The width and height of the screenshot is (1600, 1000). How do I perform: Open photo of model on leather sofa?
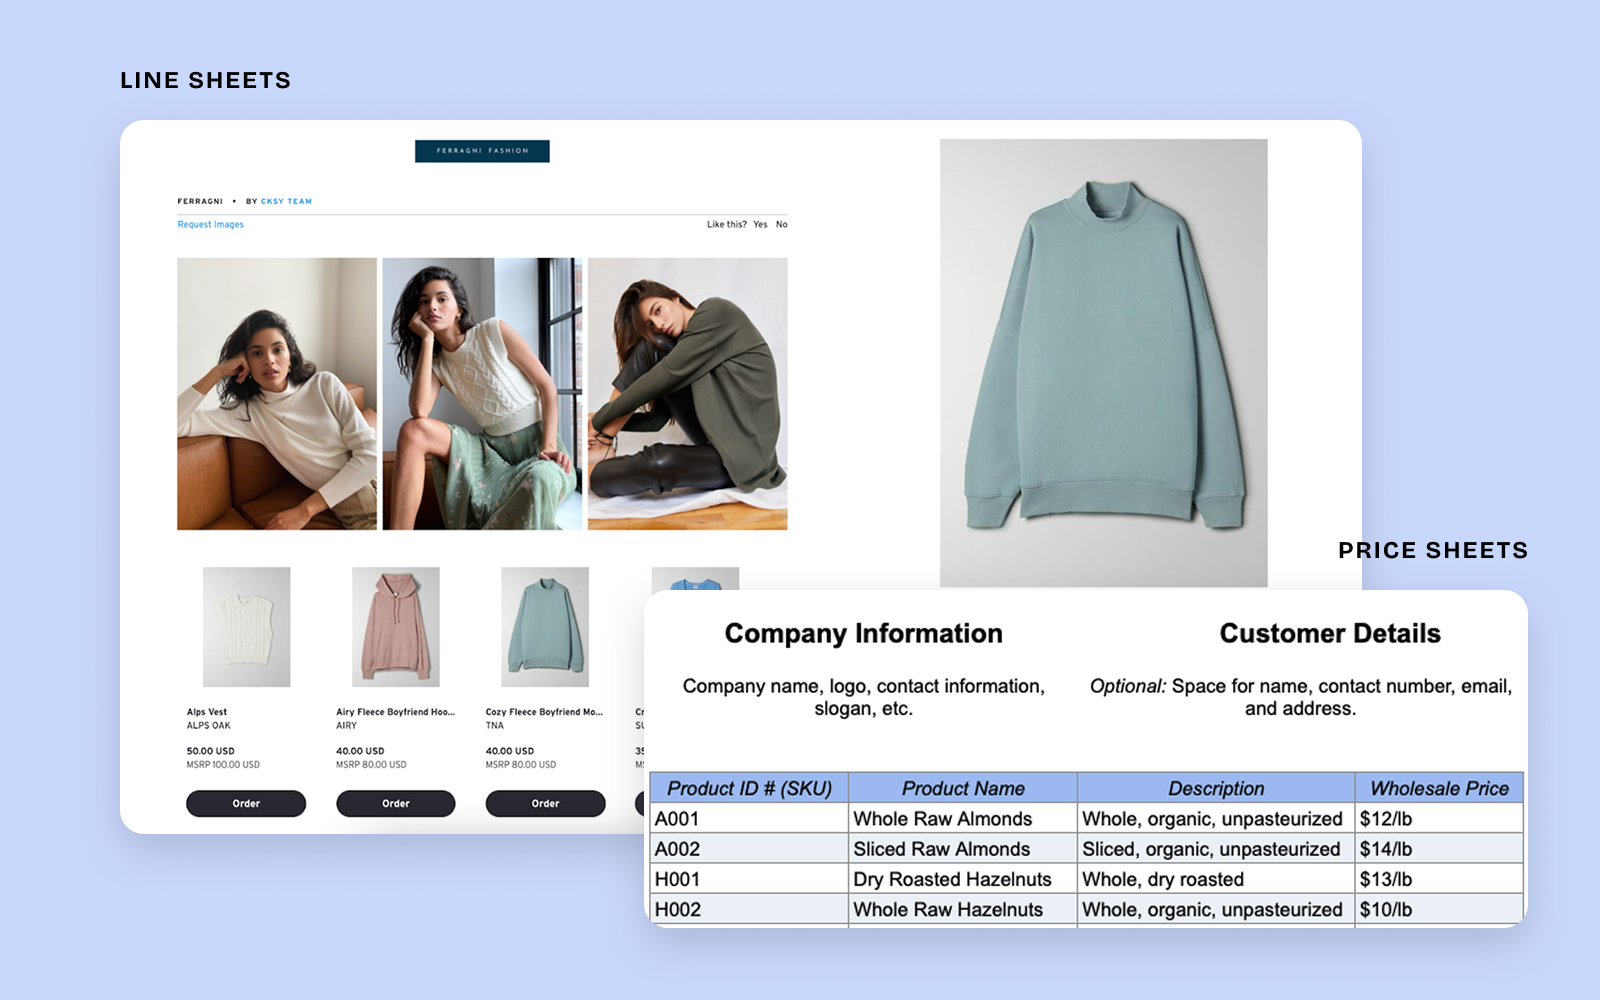click(277, 394)
